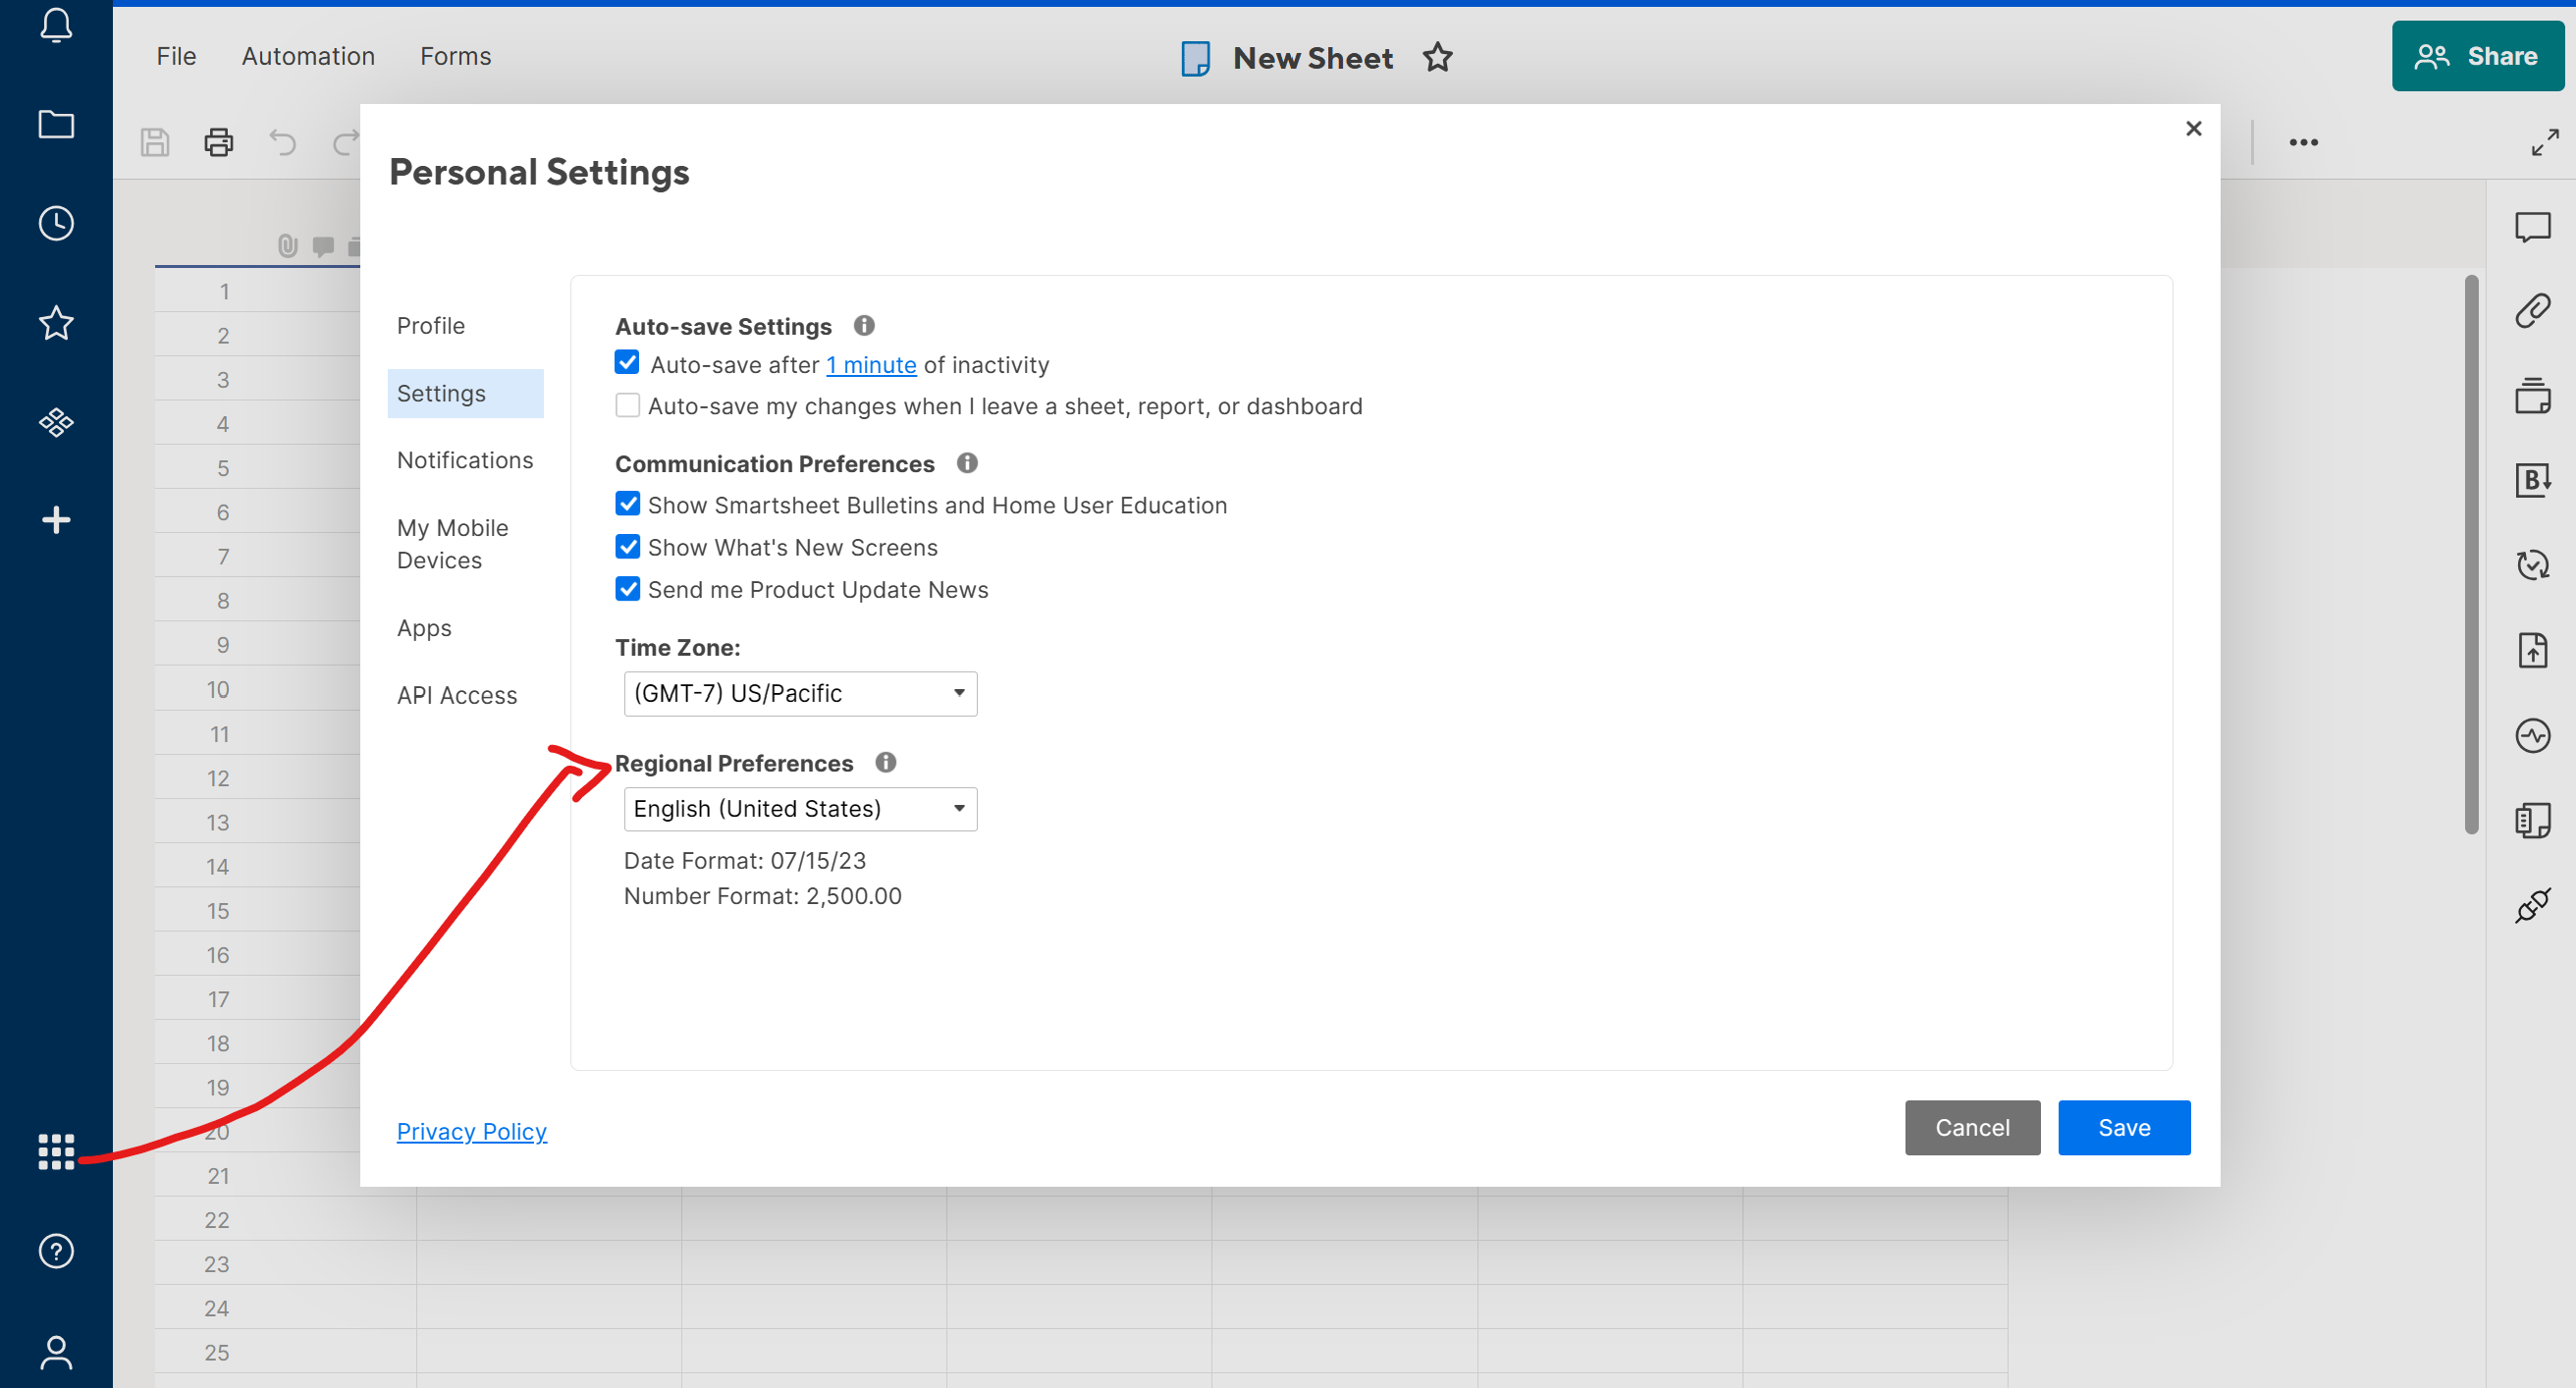This screenshot has height=1388, width=2576.
Task: Click the Save button
Action: tap(2124, 1127)
